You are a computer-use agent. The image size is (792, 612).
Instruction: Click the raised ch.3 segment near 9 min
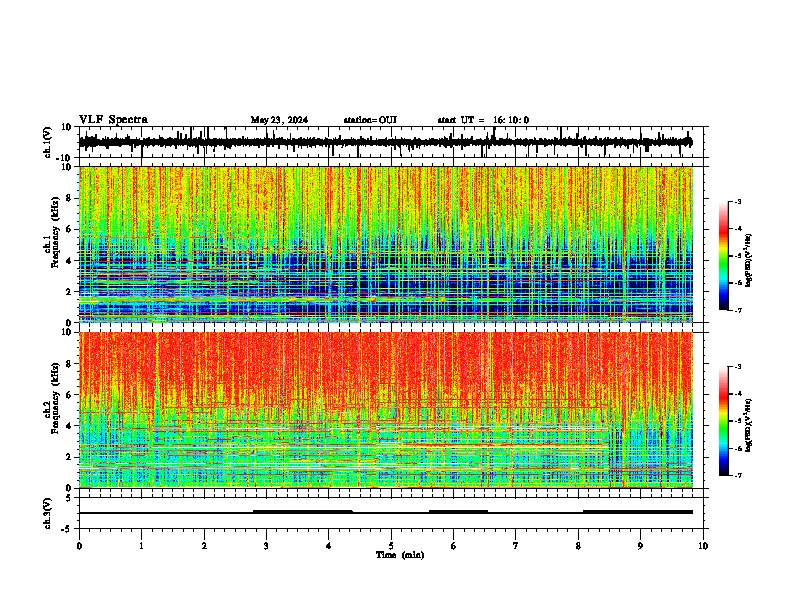(638, 512)
